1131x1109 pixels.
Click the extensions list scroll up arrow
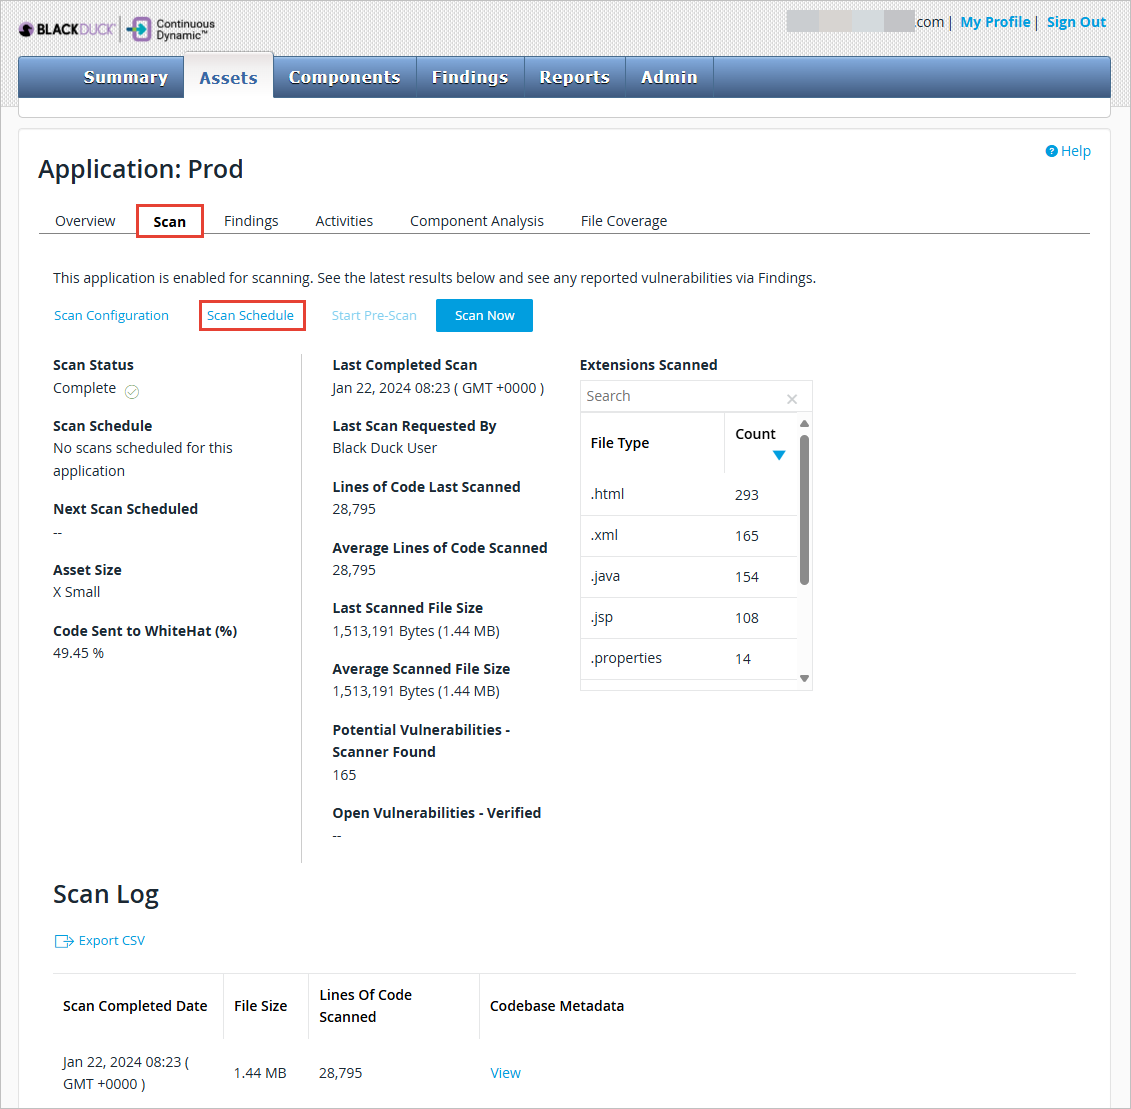[x=804, y=424]
